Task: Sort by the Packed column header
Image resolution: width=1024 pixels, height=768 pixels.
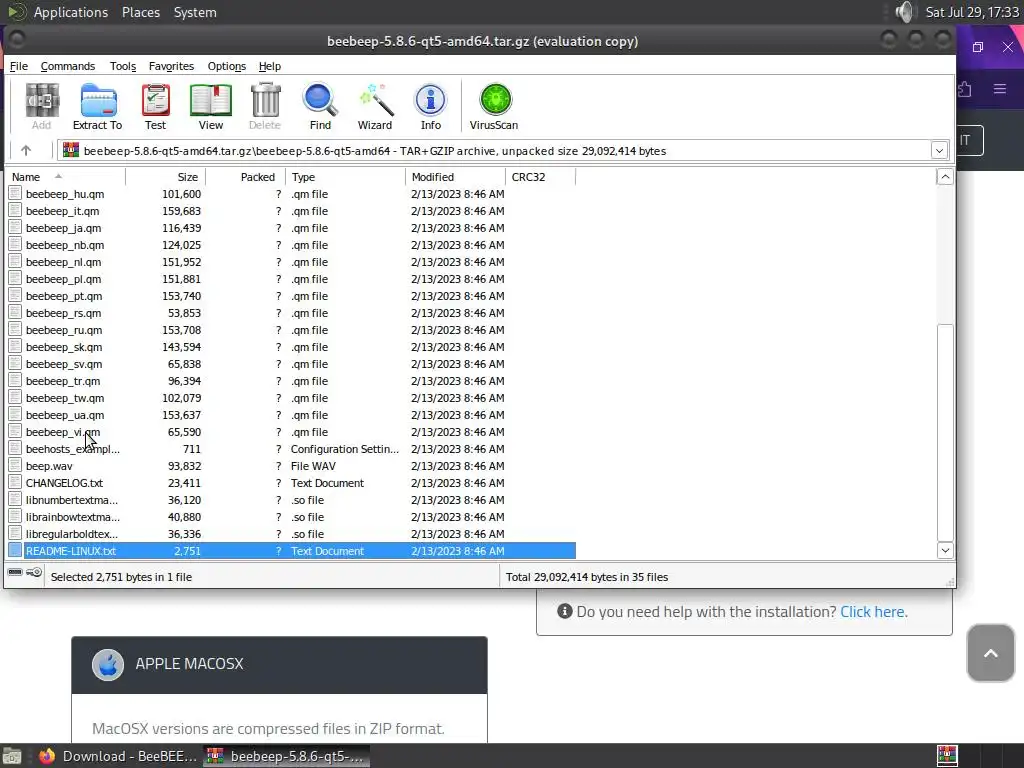Action: click(x=246, y=177)
